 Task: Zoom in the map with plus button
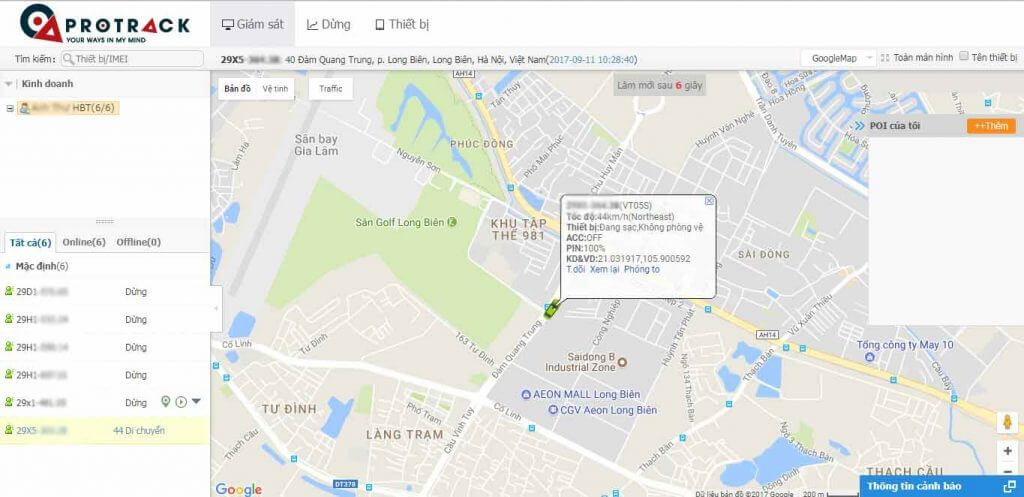pos(1007,451)
